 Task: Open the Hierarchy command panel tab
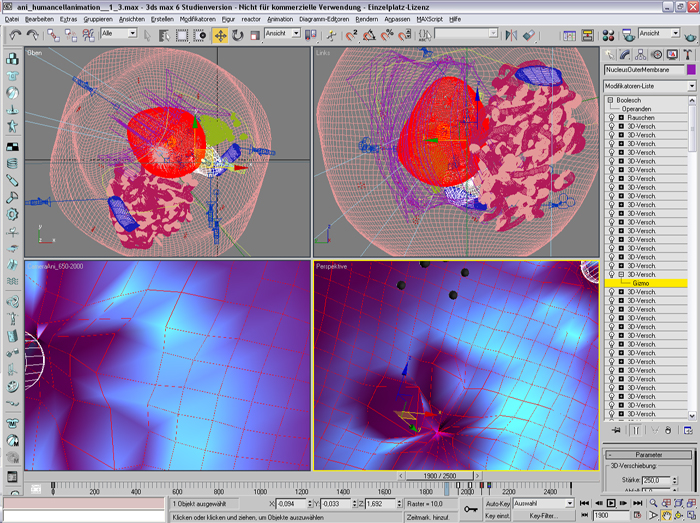point(640,54)
